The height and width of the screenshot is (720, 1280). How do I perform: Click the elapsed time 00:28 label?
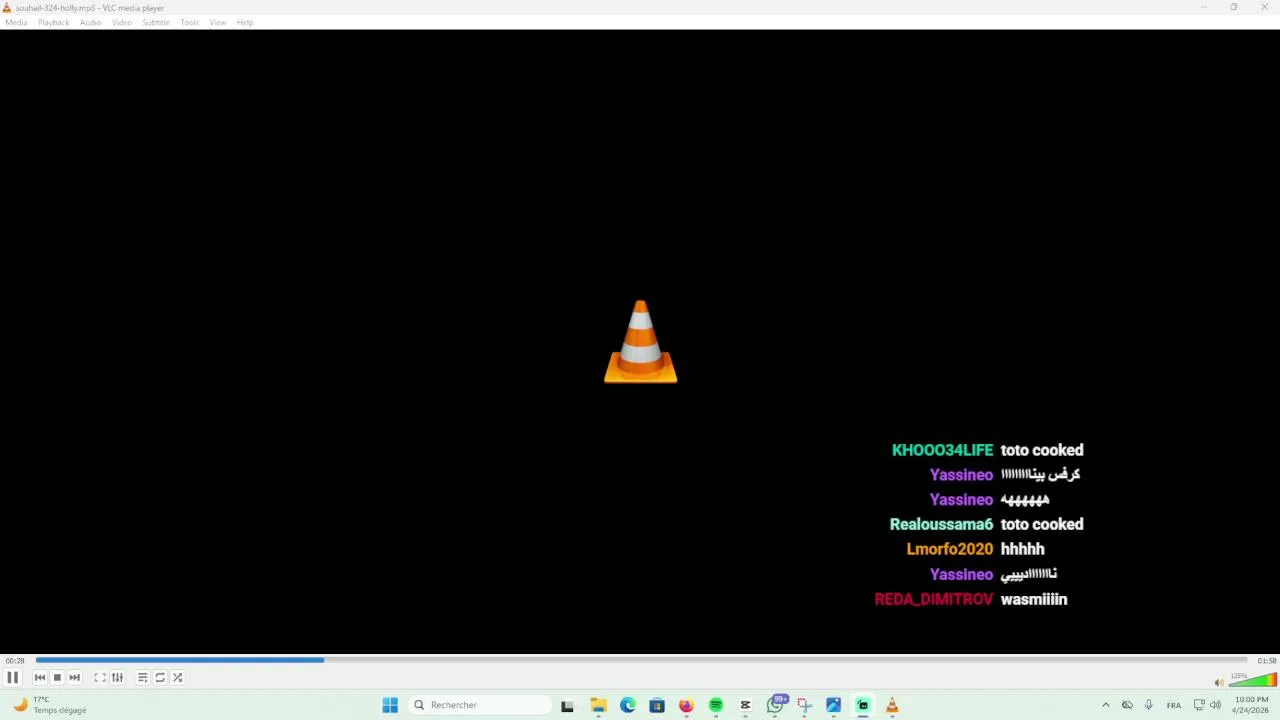coord(15,660)
